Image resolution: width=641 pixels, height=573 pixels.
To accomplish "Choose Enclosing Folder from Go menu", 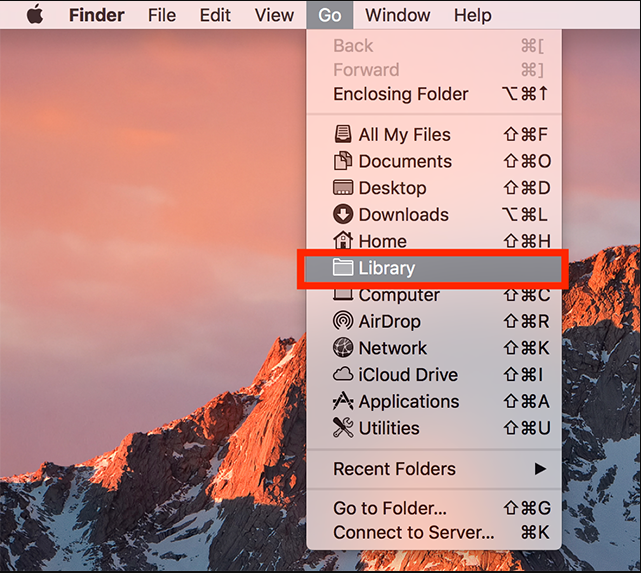I will (434, 94).
